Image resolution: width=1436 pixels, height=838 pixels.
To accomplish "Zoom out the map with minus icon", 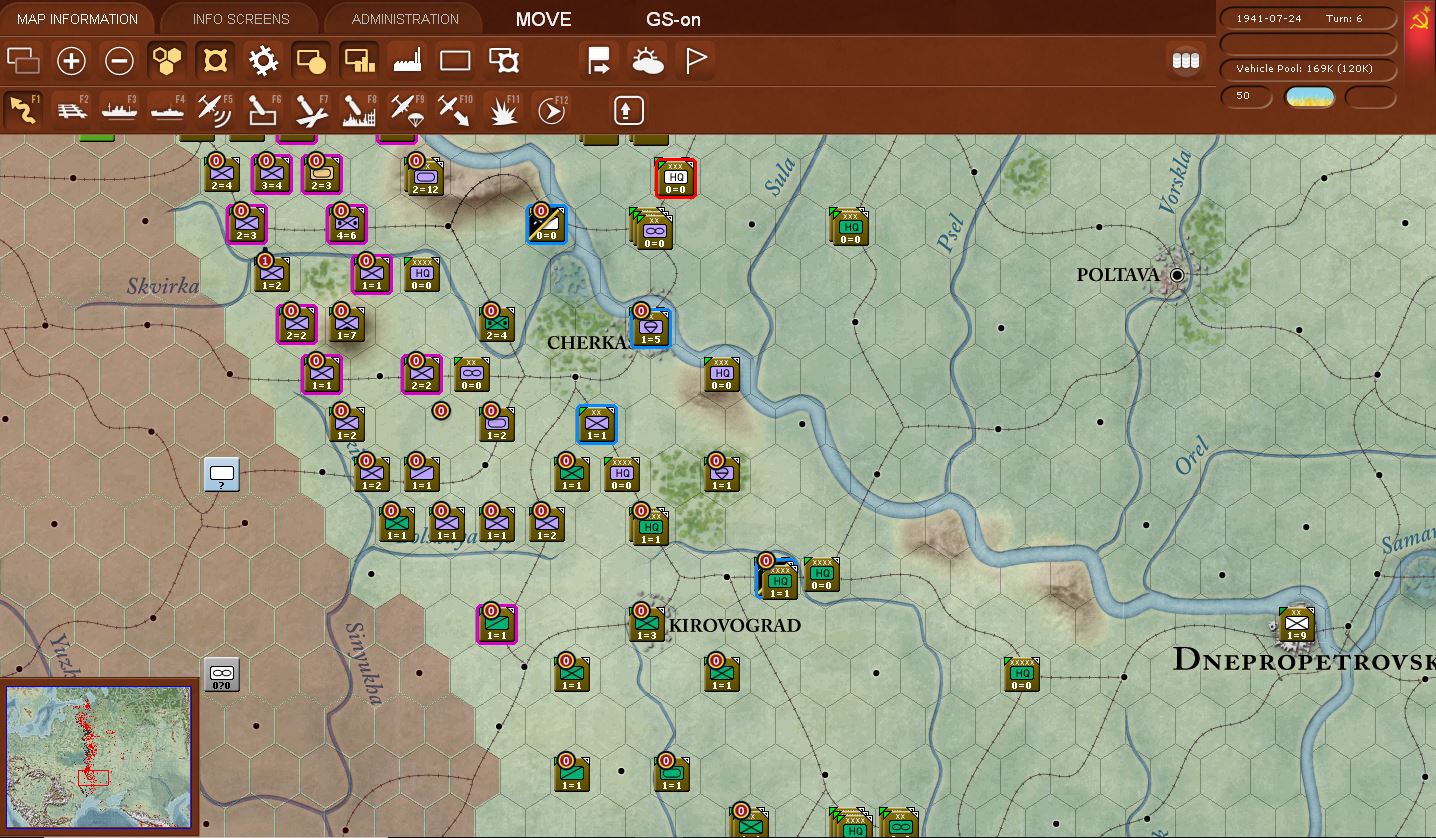I will point(119,61).
